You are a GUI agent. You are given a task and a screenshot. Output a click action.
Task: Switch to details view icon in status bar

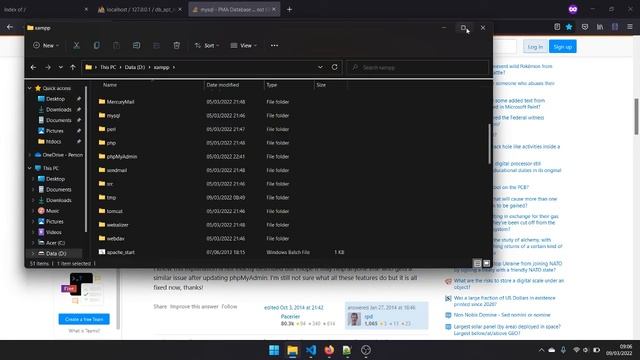[477, 264]
